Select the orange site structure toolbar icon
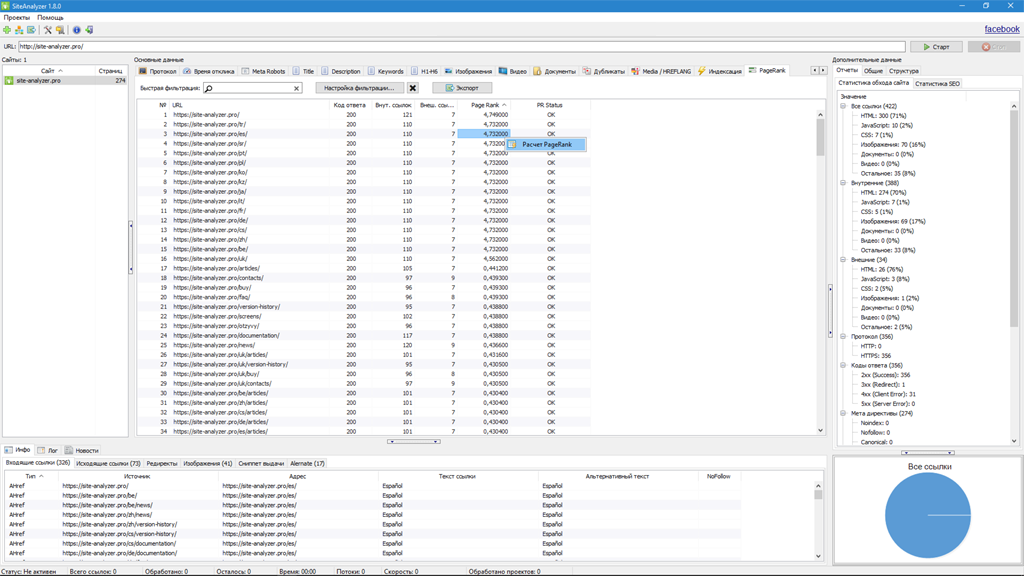Viewport: 1024px width, 576px height. [18, 30]
